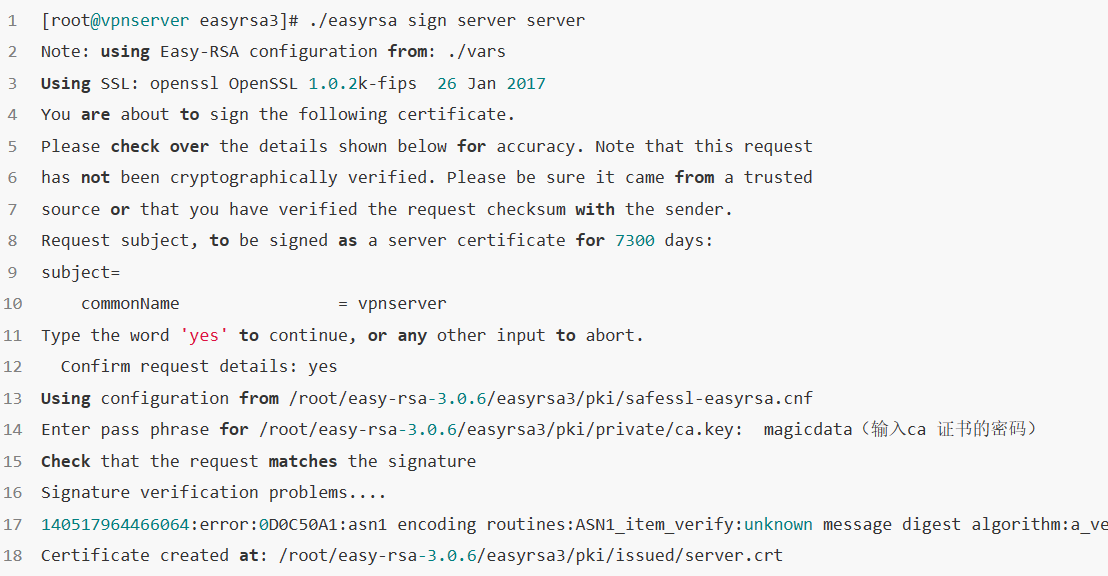Click the year '2017' on line 3

526,83
